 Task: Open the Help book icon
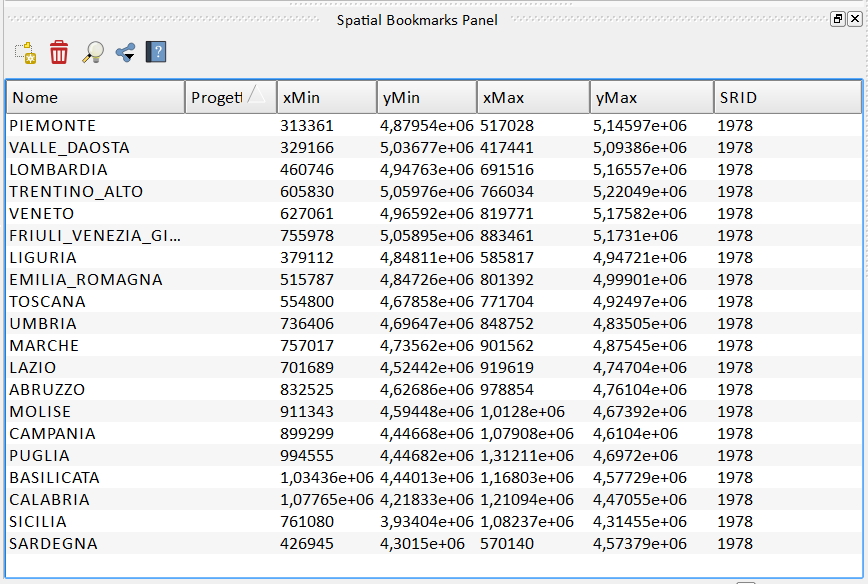point(156,53)
